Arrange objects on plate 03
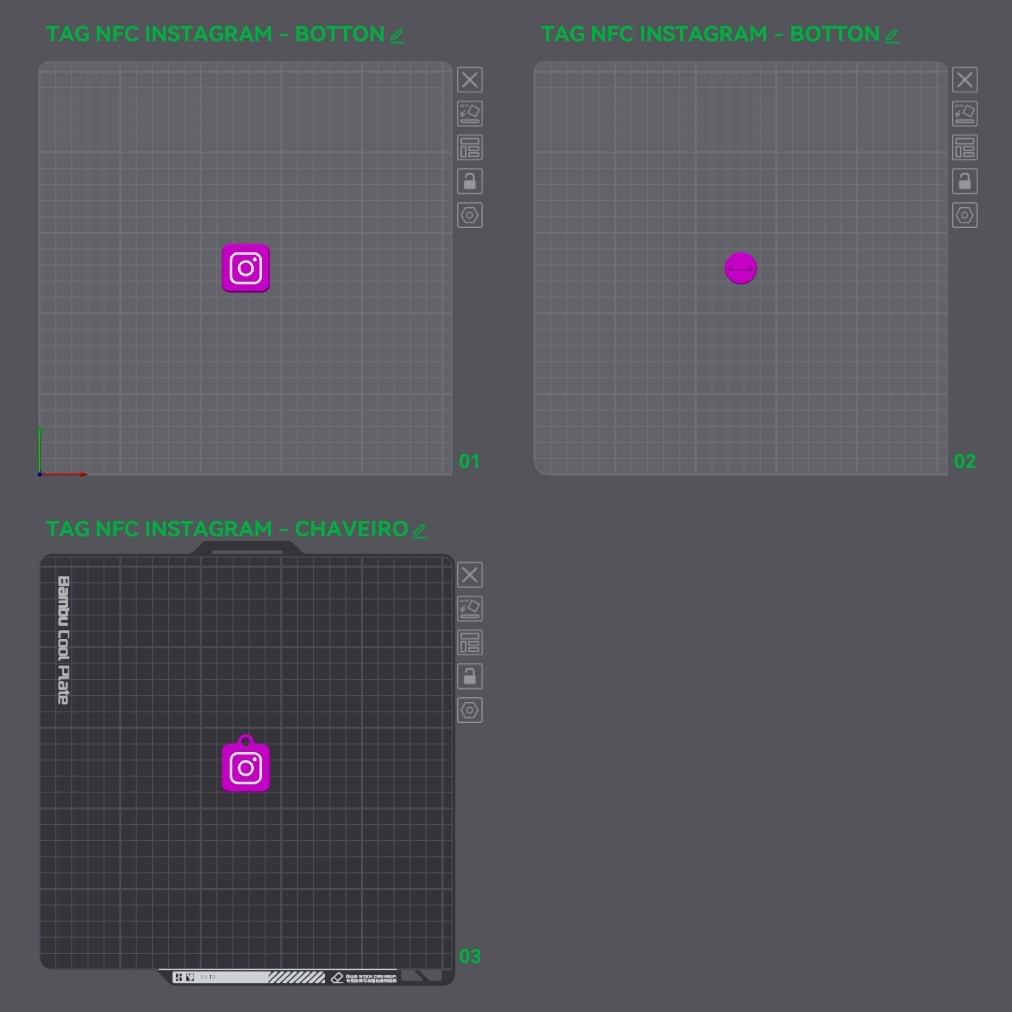 coord(470,642)
